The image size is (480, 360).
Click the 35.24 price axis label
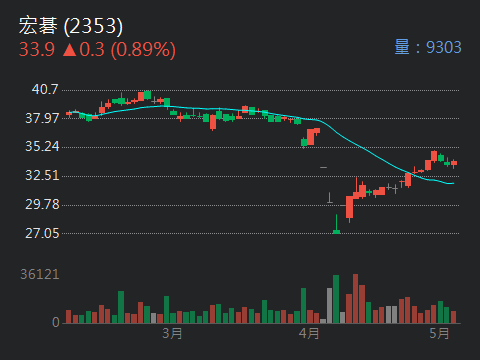42,147
